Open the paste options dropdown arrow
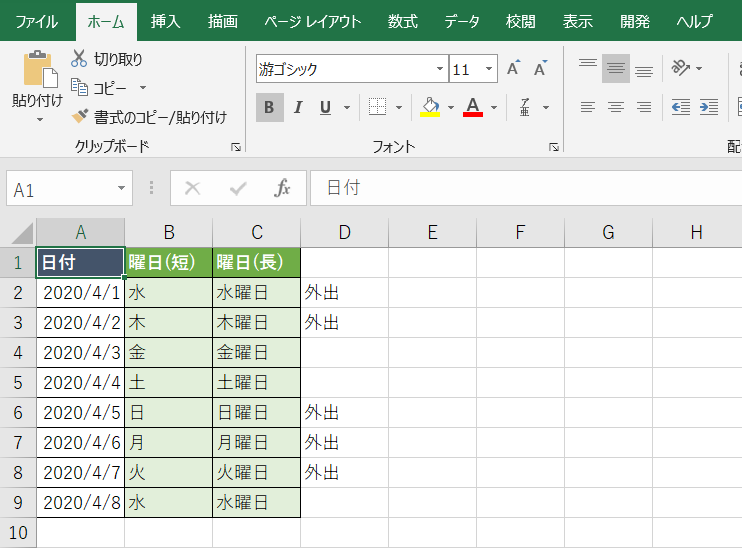This screenshot has height=548, width=742. 40,120
